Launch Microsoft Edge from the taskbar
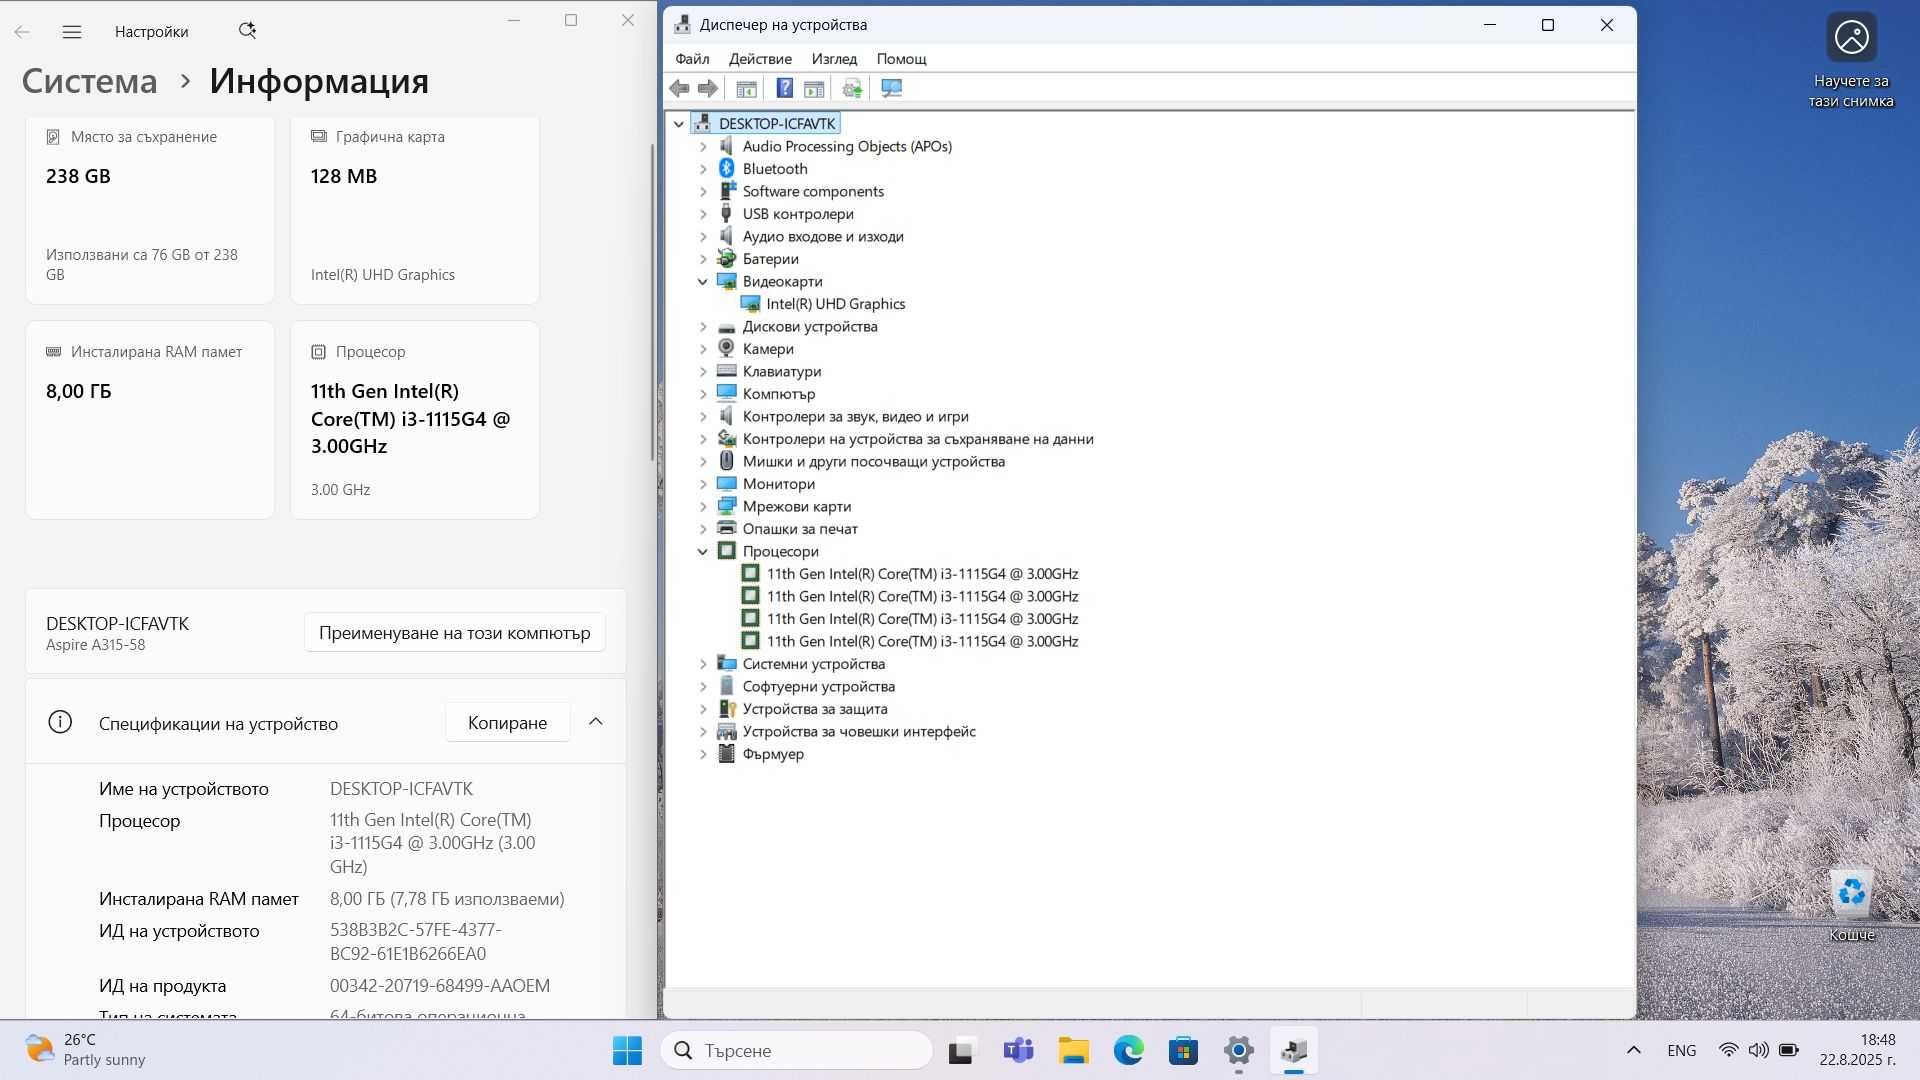Image resolution: width=1920 pixels, height=1080 pixels. pos(1129,1051)
